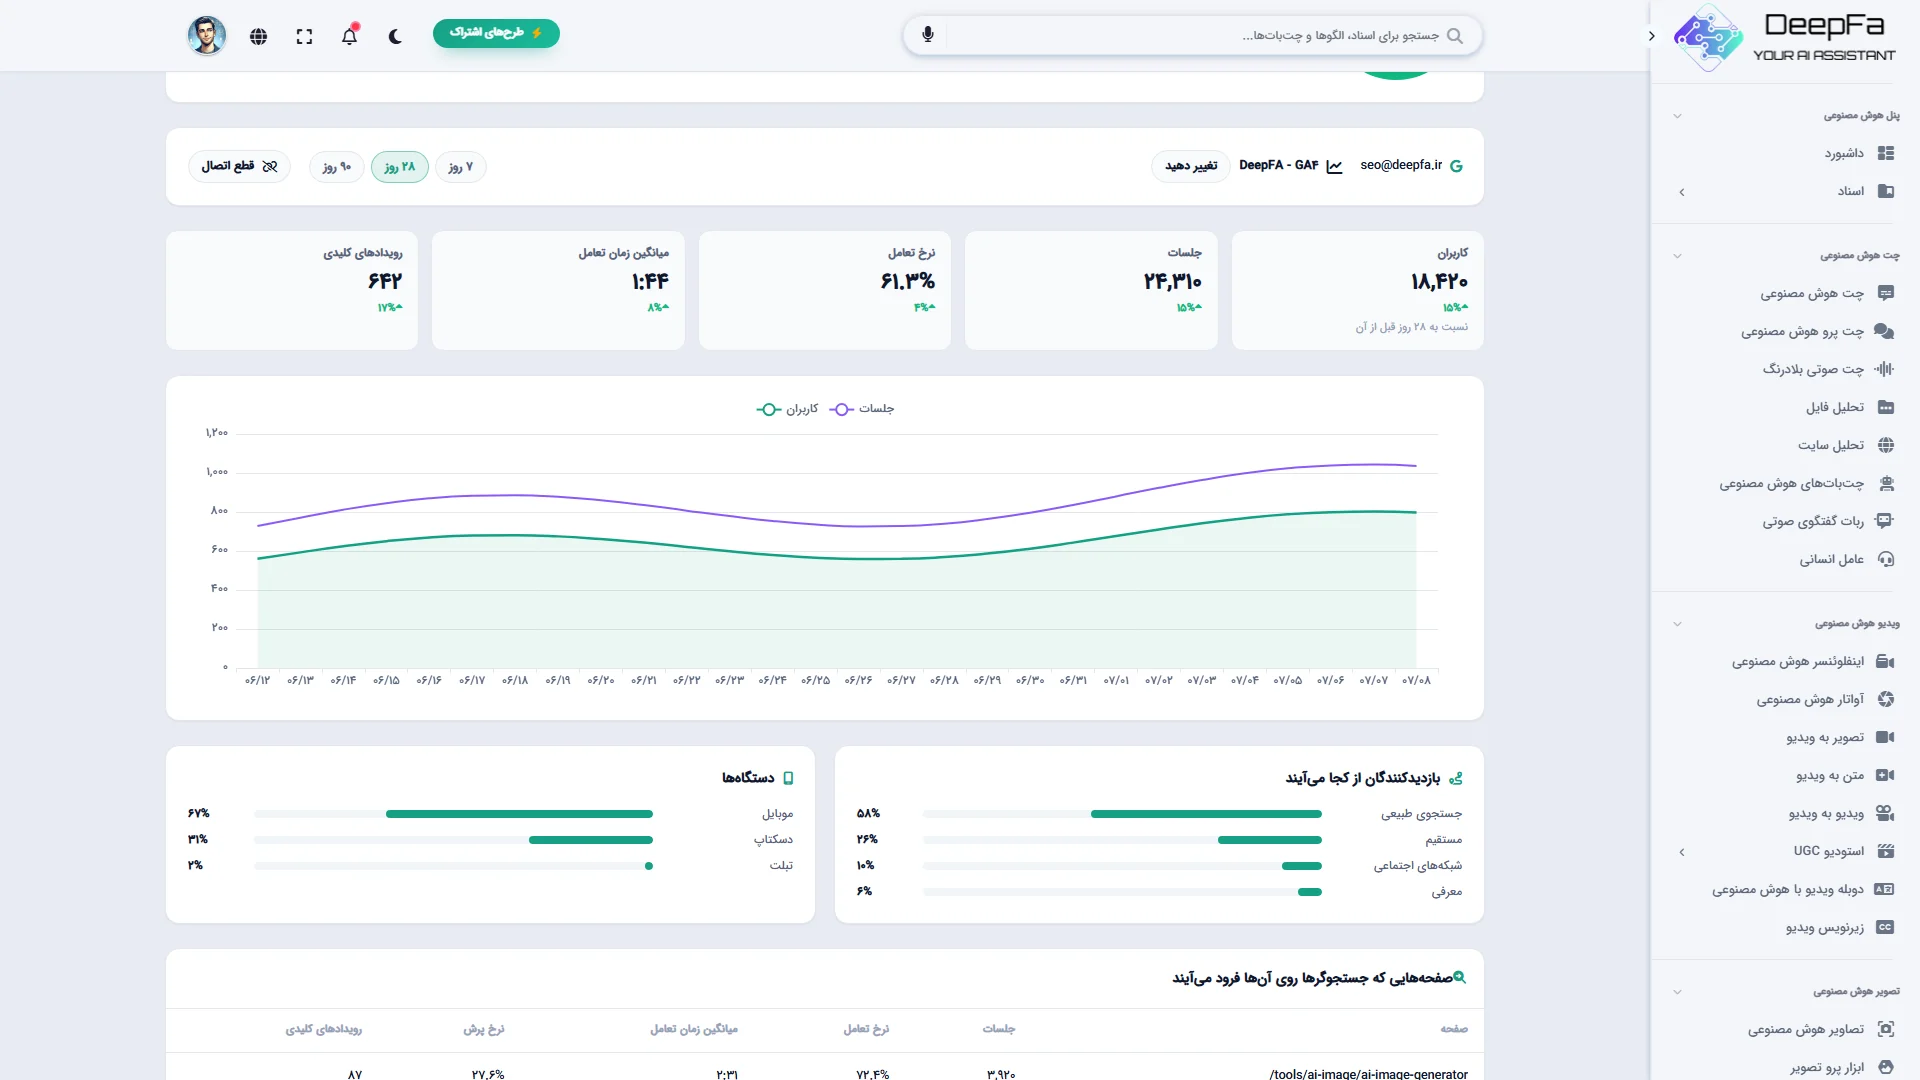Select the ۲۸ روز period filter
The image size is (1920, 1080).
400,167
